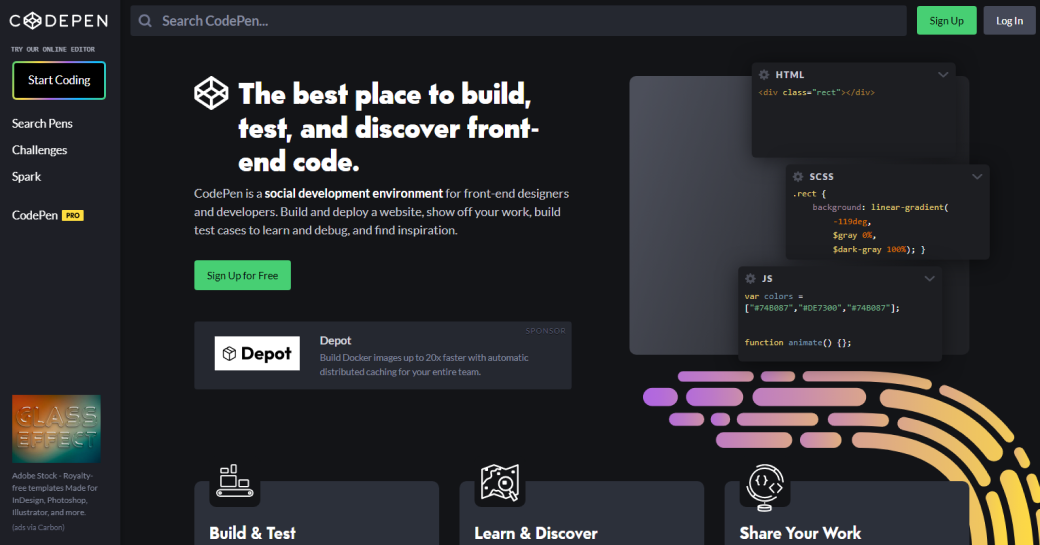The height and width of the screenshot is (545, 1040).
Task: Click the TRY OUR ONLINE EDITOR label
Action: (53, 49)
